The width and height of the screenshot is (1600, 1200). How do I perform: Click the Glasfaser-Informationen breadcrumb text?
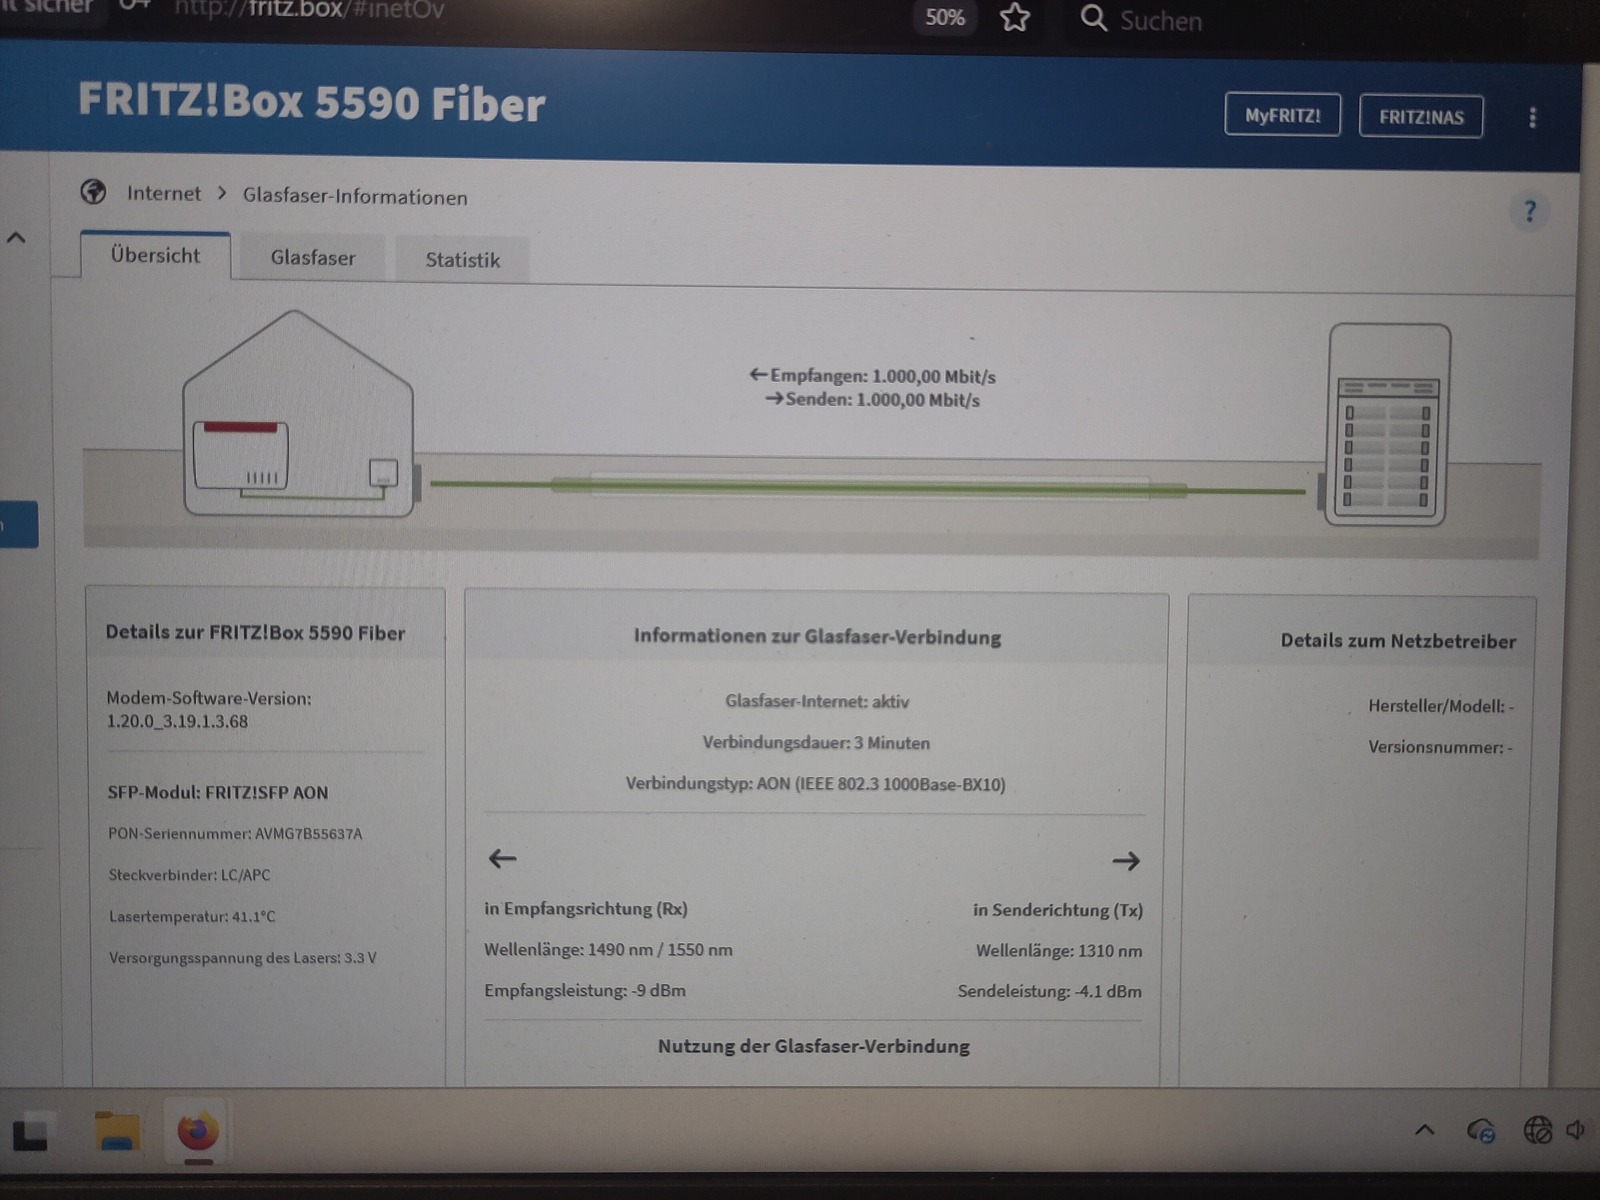(355, 196)
